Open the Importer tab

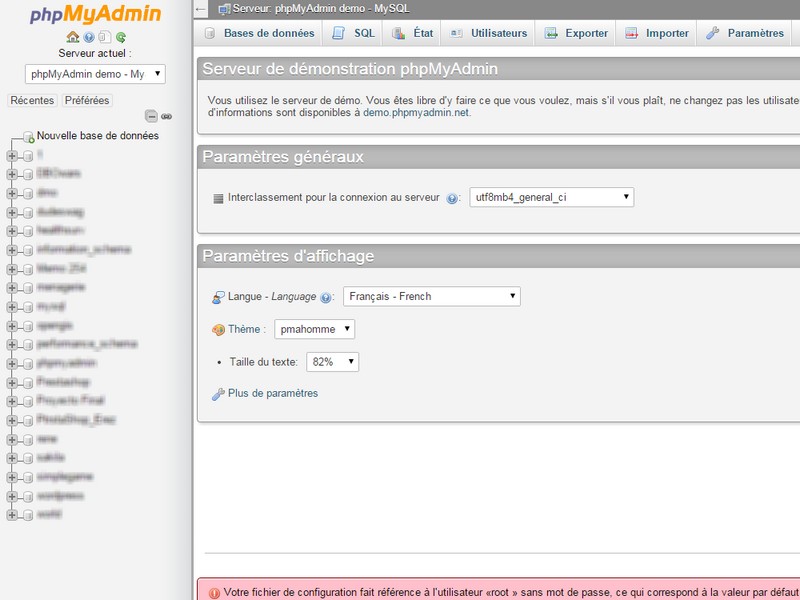click(657, 33)
